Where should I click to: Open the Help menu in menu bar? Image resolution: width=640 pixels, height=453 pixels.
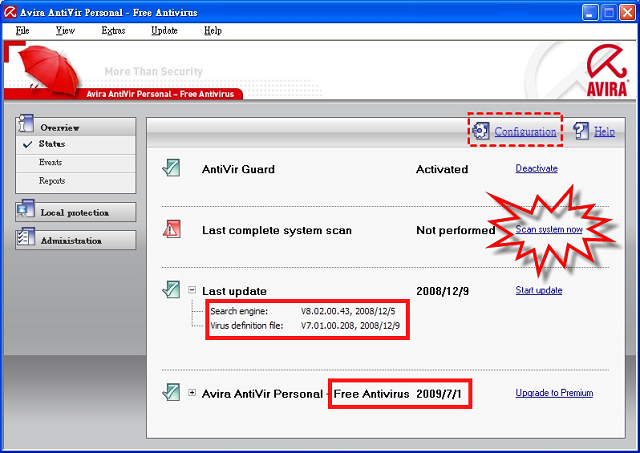(213, 31)
